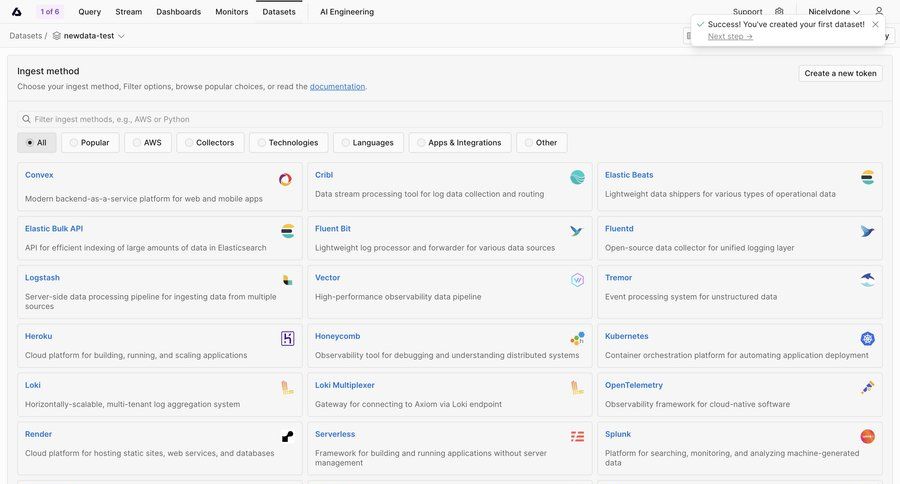The image size is (900, 484).
Task: Click the Heroku logo icon
Action: 288,339
